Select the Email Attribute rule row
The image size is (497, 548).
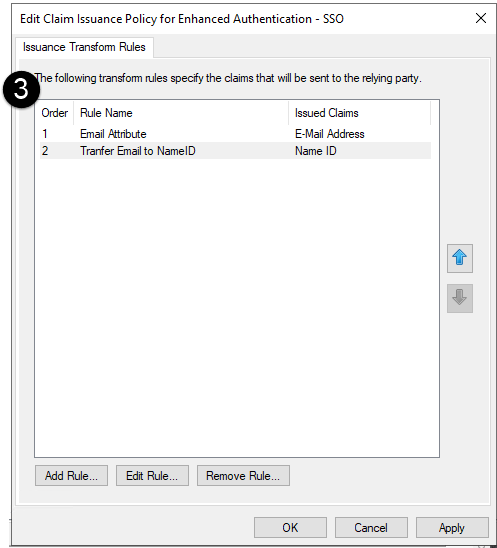tap(235, 134)
